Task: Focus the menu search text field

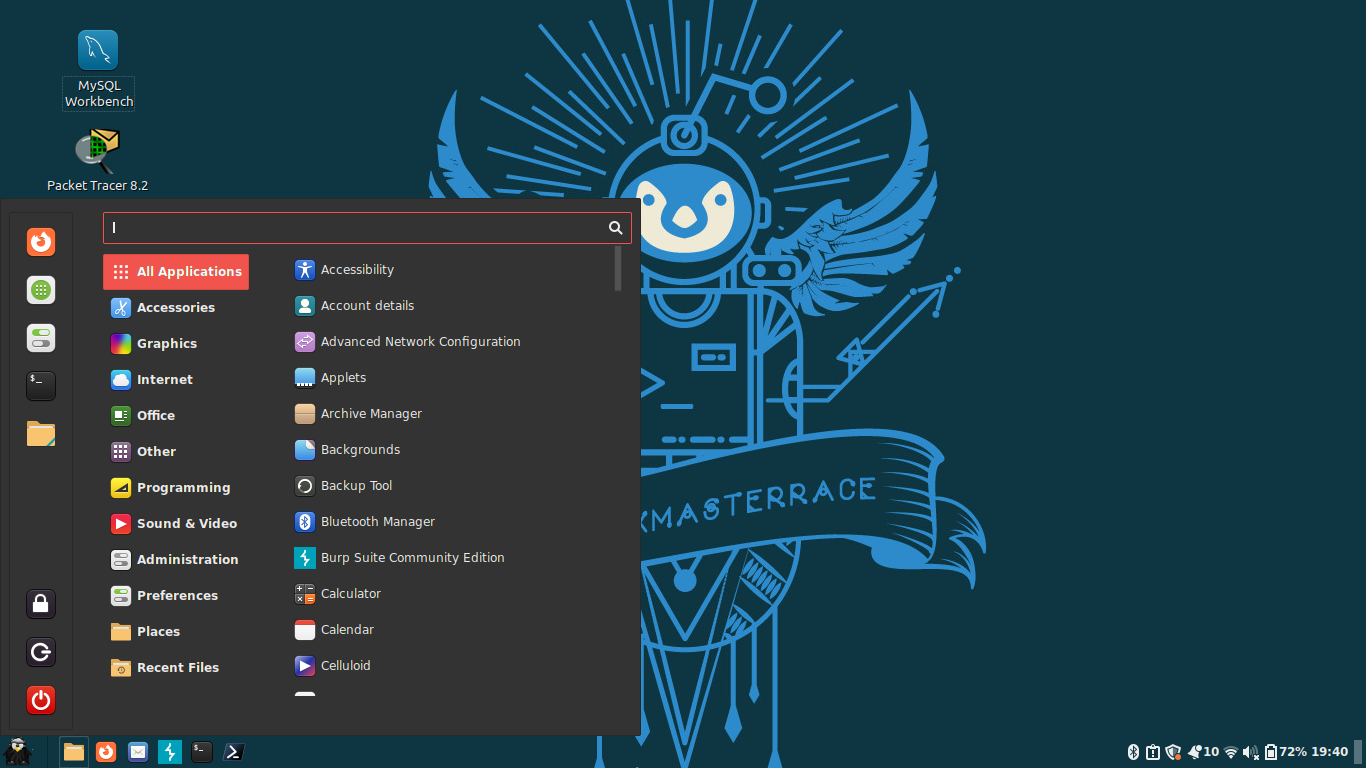Action: point(367,228)
